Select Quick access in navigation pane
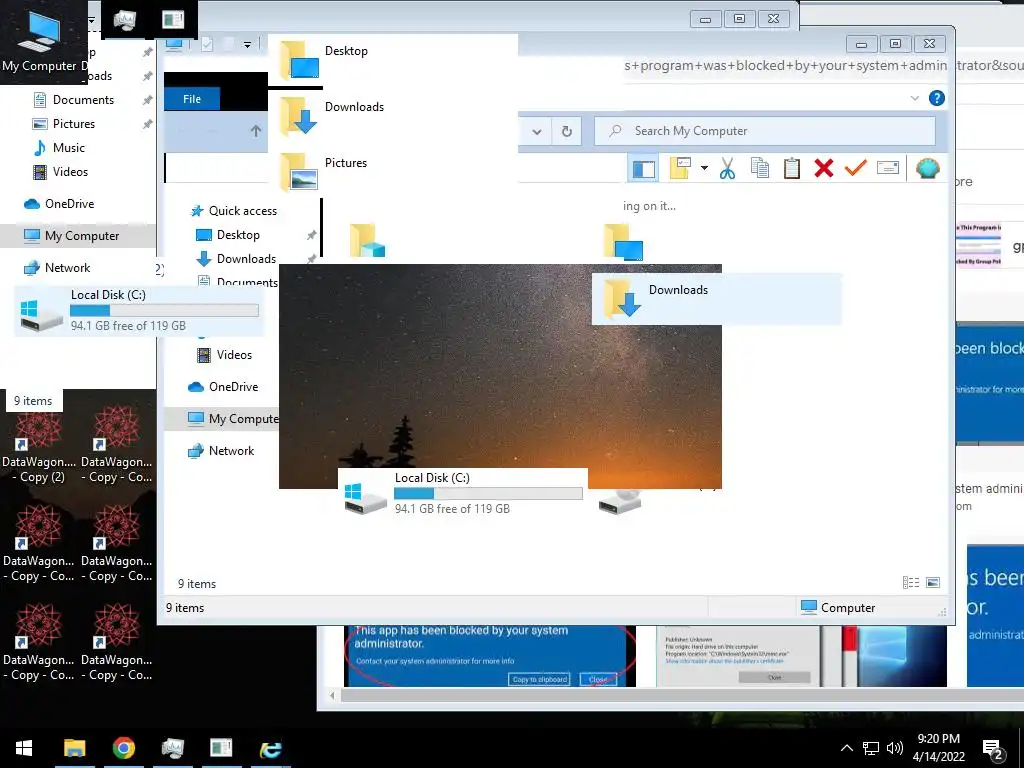Viewport: 1024px width, 768px height. [x=242, y=211]
